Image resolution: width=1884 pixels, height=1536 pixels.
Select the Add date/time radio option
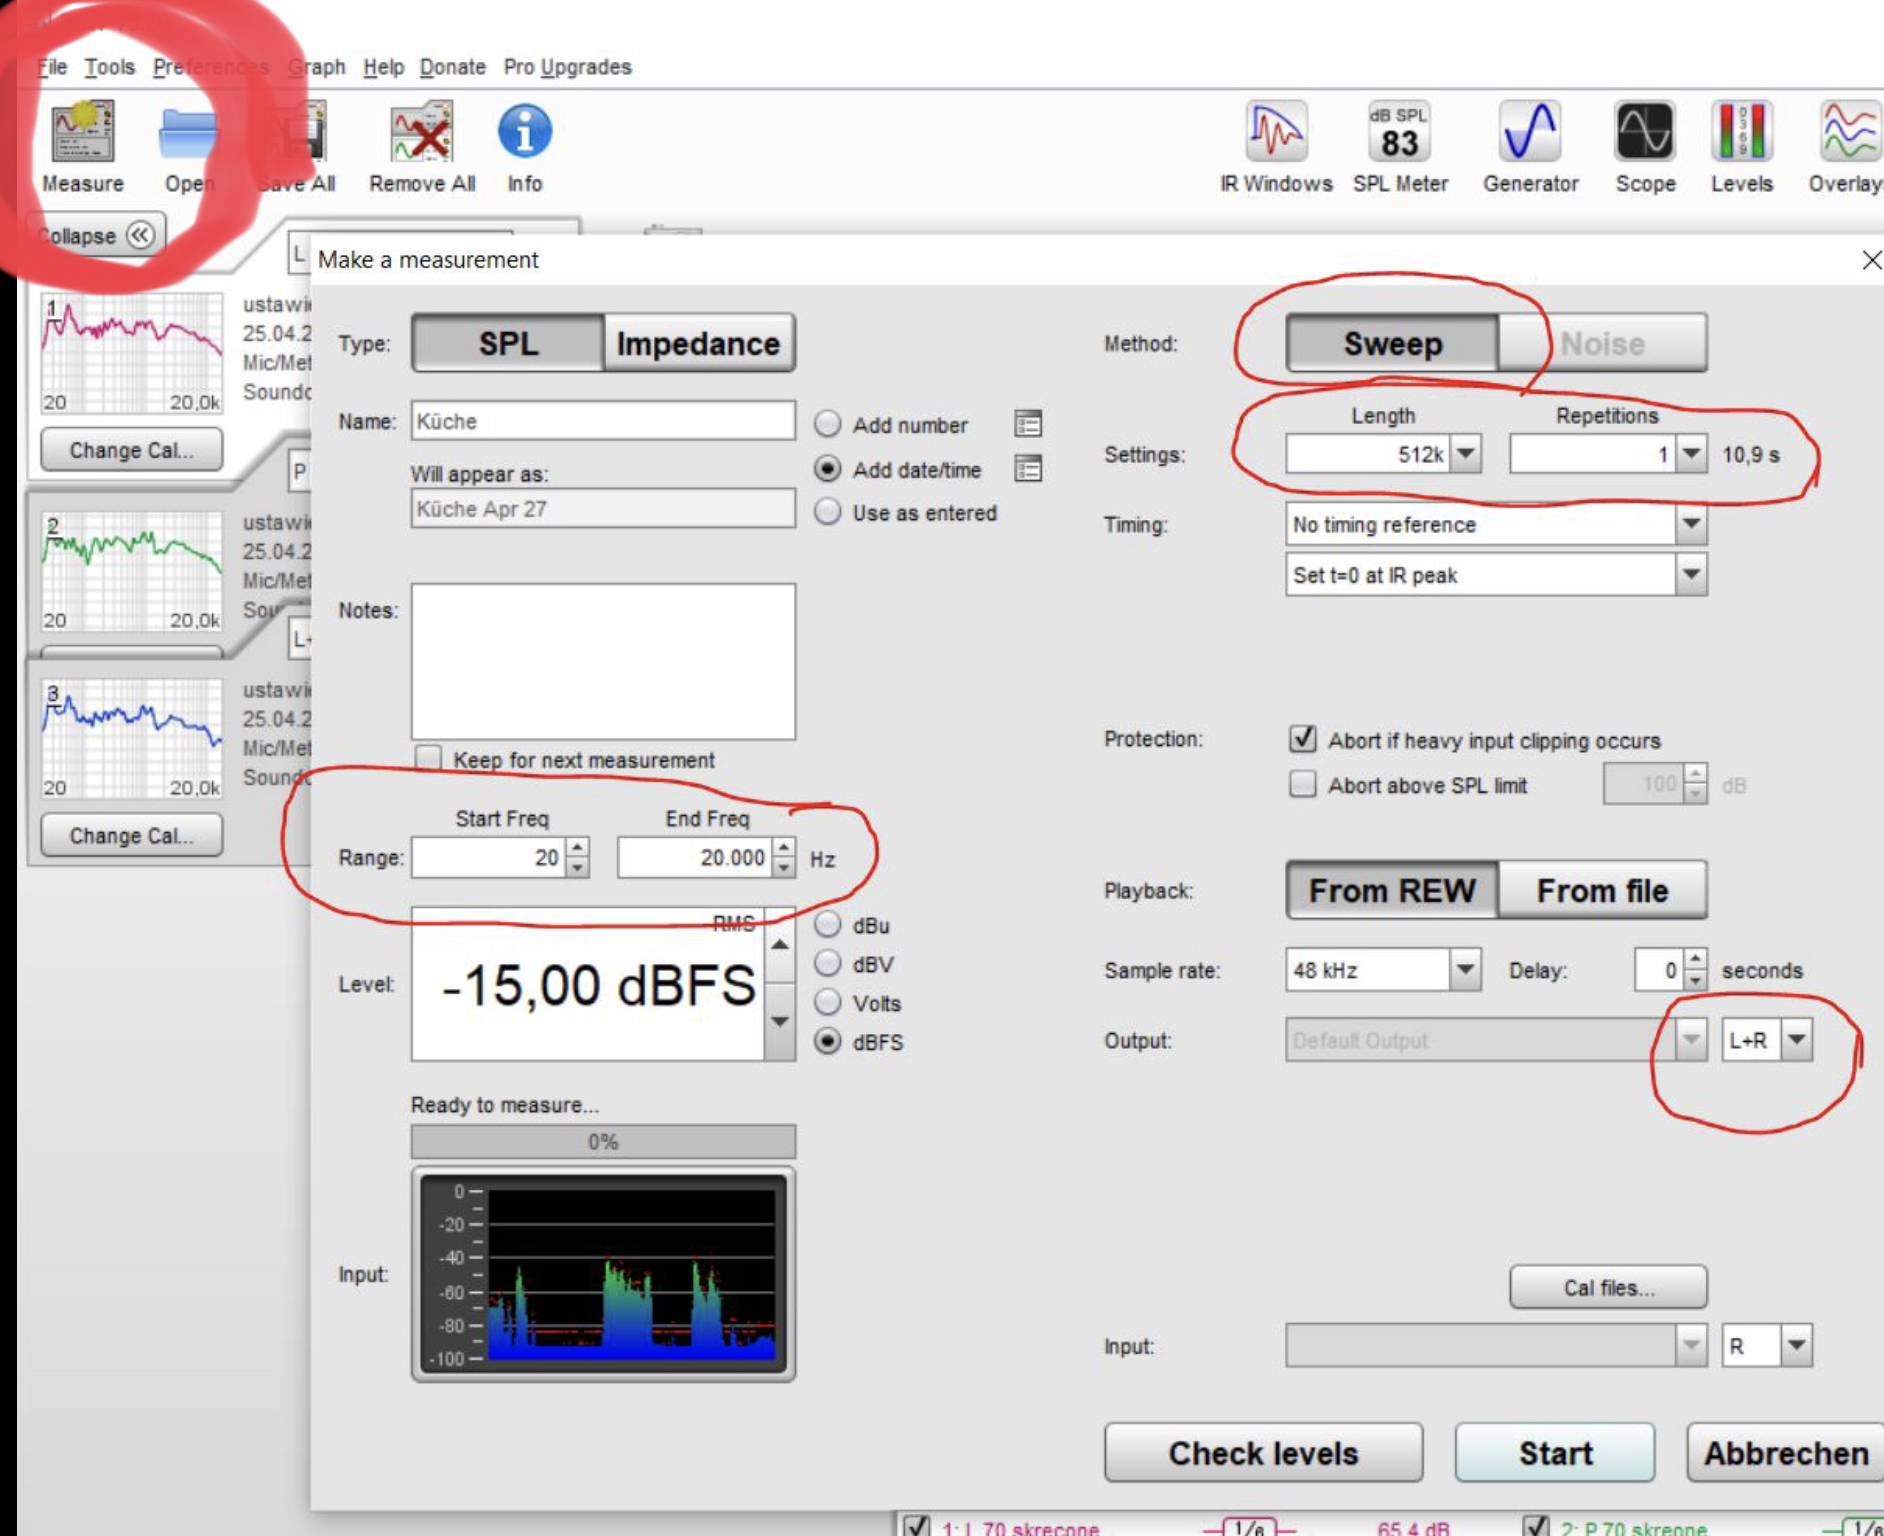[x=827, y=468]
